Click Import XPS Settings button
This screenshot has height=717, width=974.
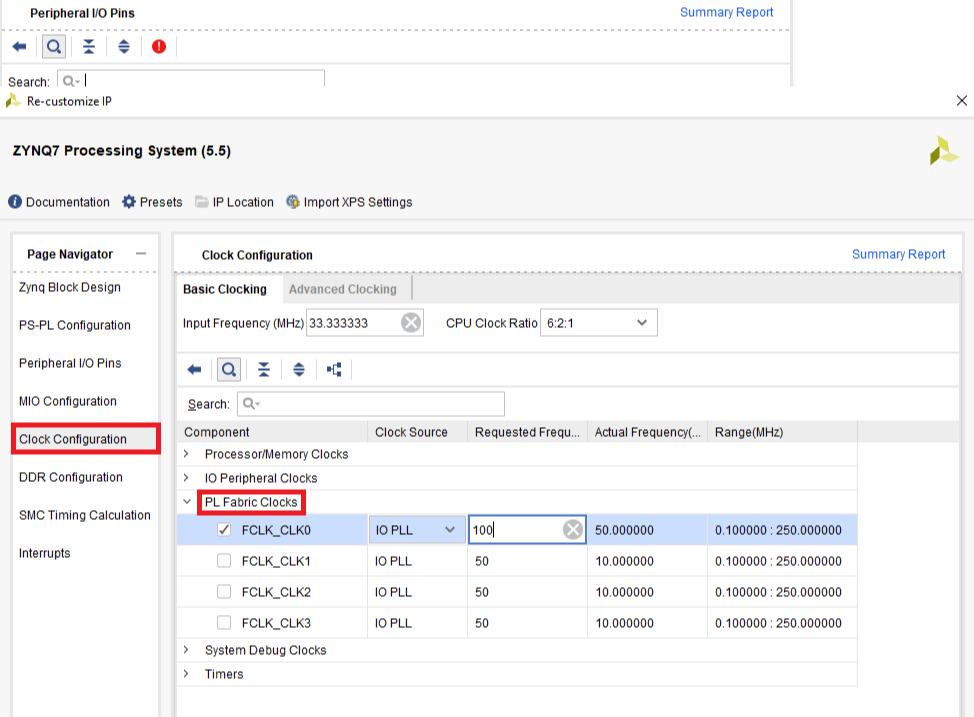(349, 202)
